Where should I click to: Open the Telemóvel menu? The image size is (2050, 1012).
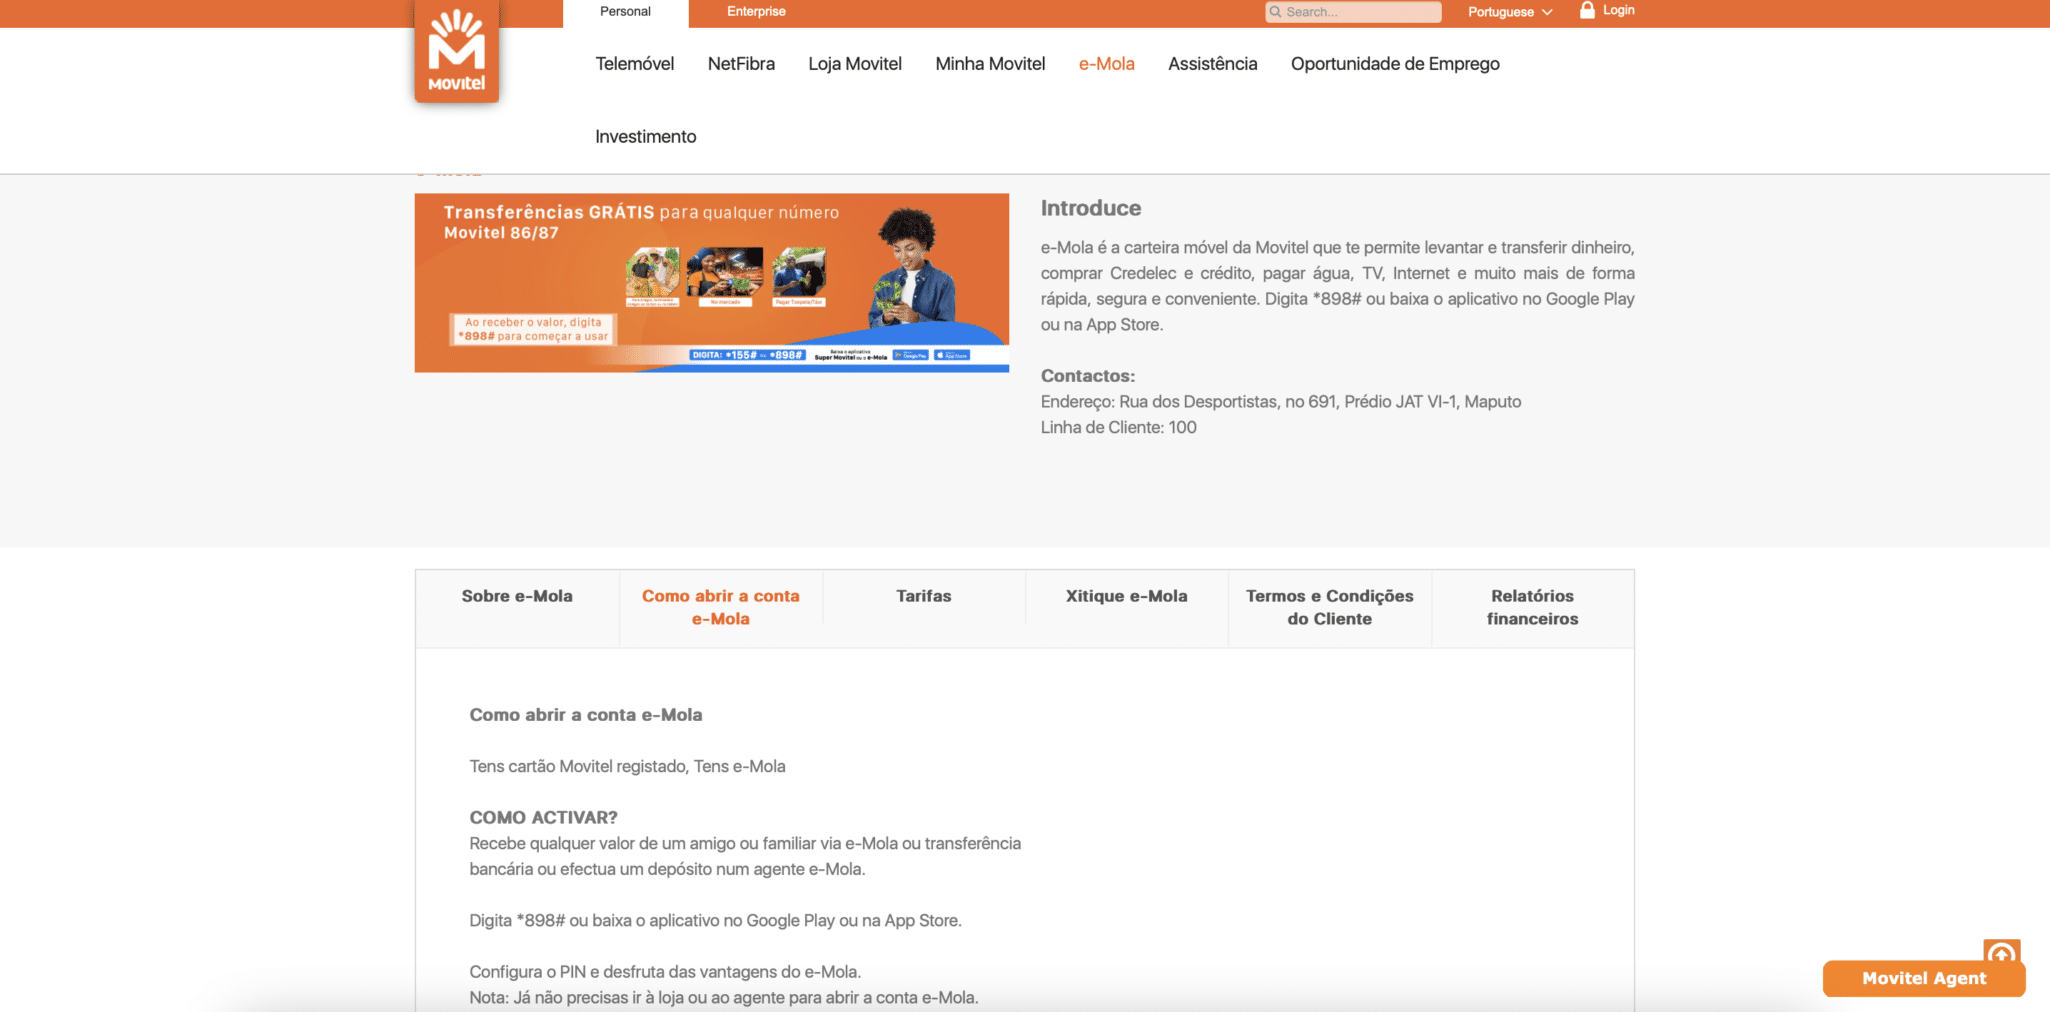[x=634, y=64]
